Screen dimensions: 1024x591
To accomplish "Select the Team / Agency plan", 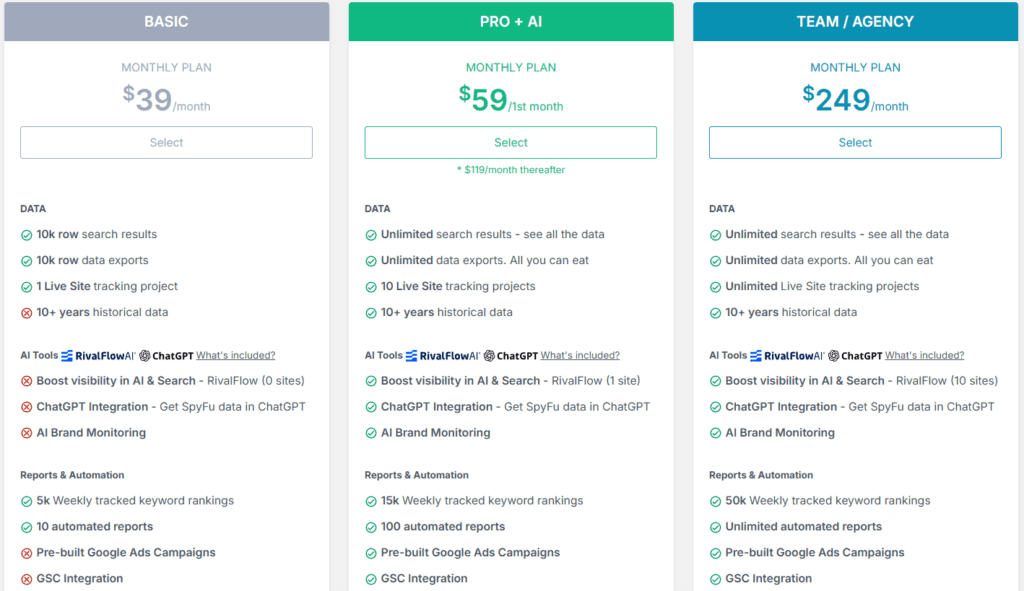I will 855,142.
